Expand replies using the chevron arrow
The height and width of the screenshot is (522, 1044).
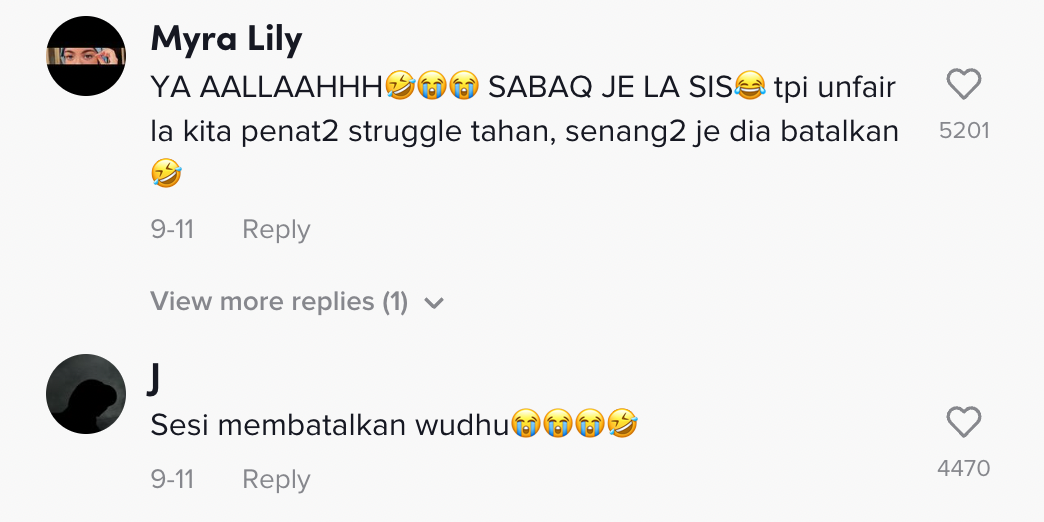[434, 302]
